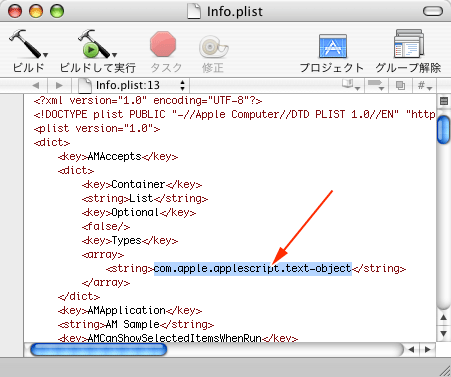Go forward with the right navigation arrow
The image size is (451, 377).
59,85
